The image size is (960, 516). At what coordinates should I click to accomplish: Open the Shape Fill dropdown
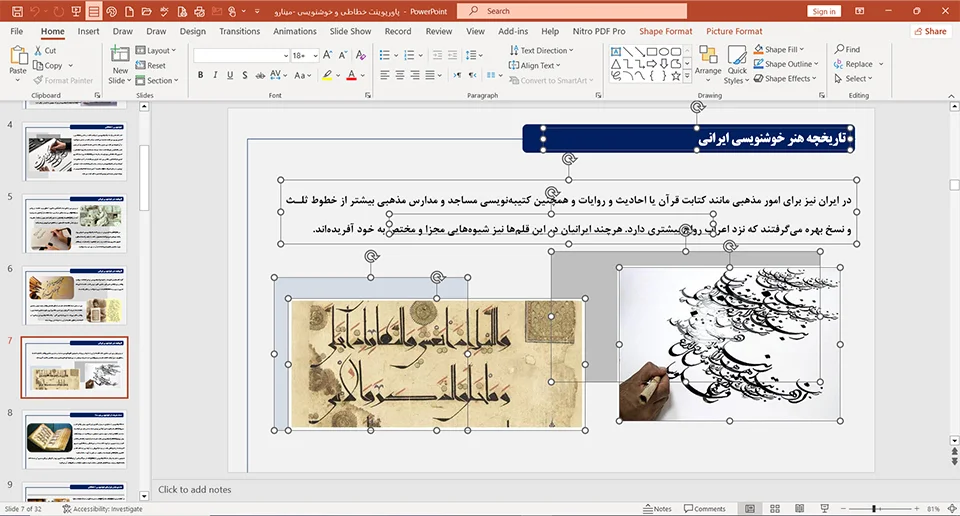point(779,49)
